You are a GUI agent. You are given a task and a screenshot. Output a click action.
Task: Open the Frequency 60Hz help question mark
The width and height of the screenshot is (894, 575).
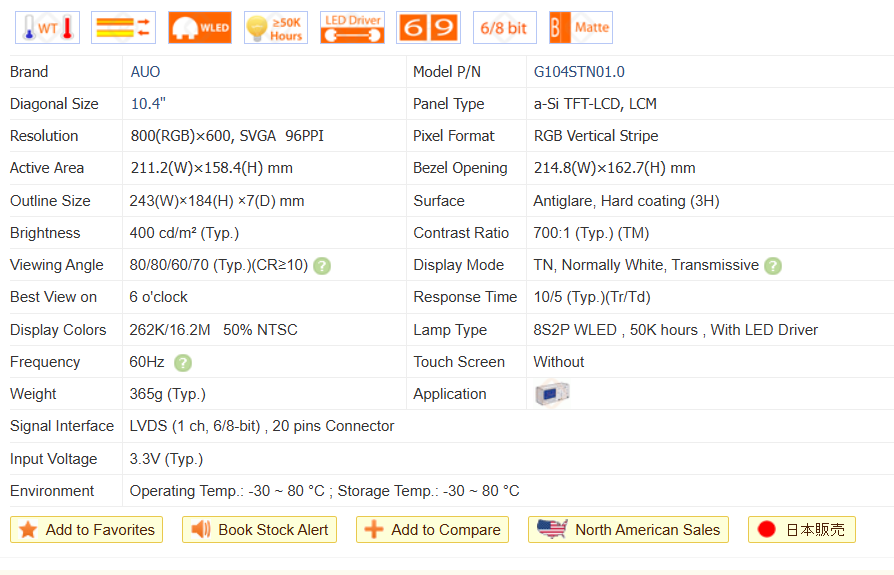click(183, 363)
